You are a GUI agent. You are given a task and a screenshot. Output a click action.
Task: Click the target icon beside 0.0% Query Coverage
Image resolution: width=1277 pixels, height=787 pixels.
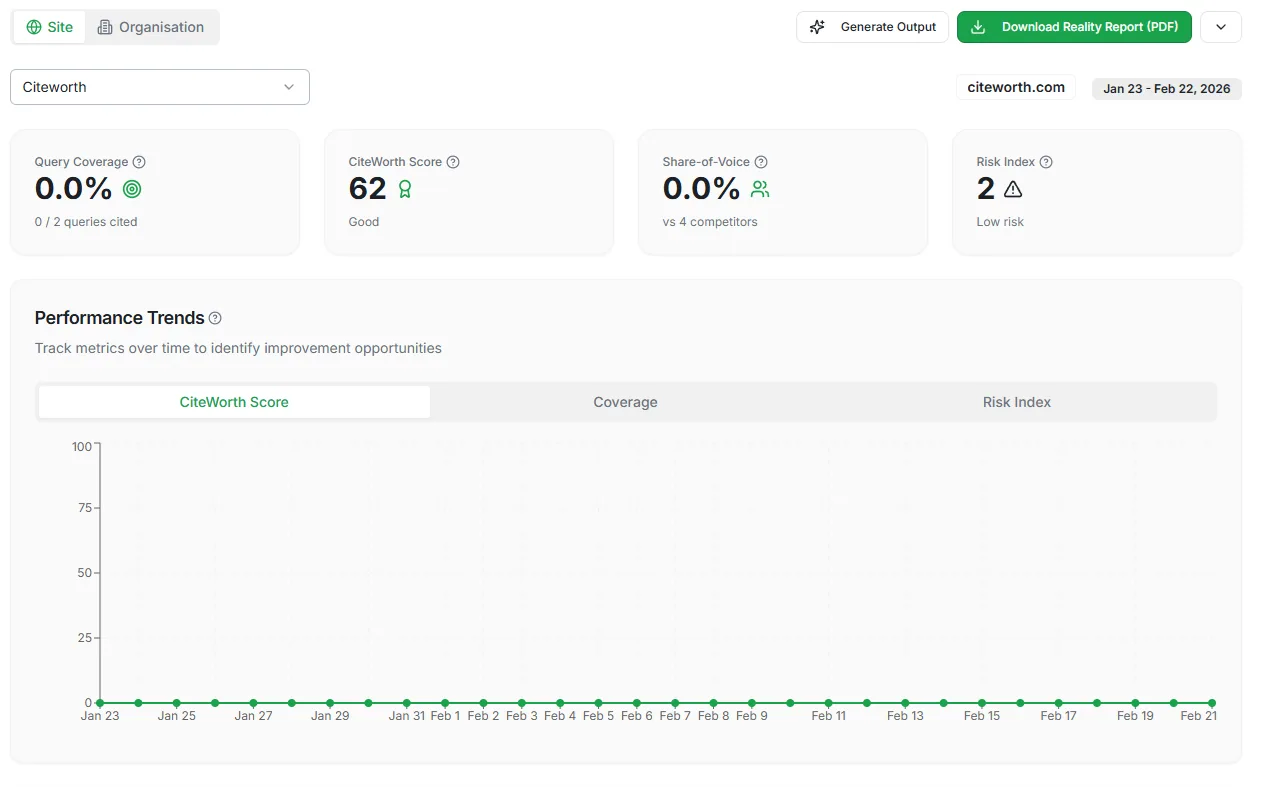pyautogui.click(x=132, y=188)
